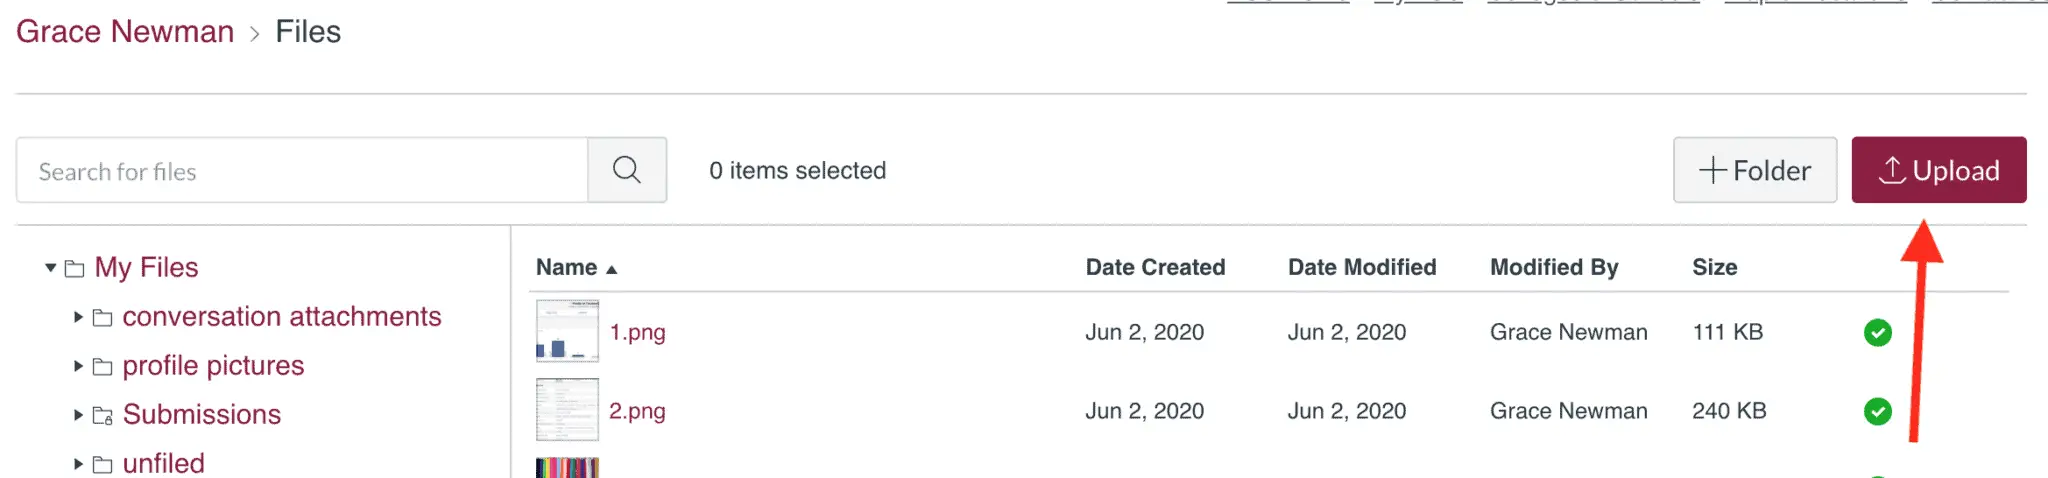Click the profile pictures folder icon
The height and width of the screenshot is (478, 2048).
102,367
